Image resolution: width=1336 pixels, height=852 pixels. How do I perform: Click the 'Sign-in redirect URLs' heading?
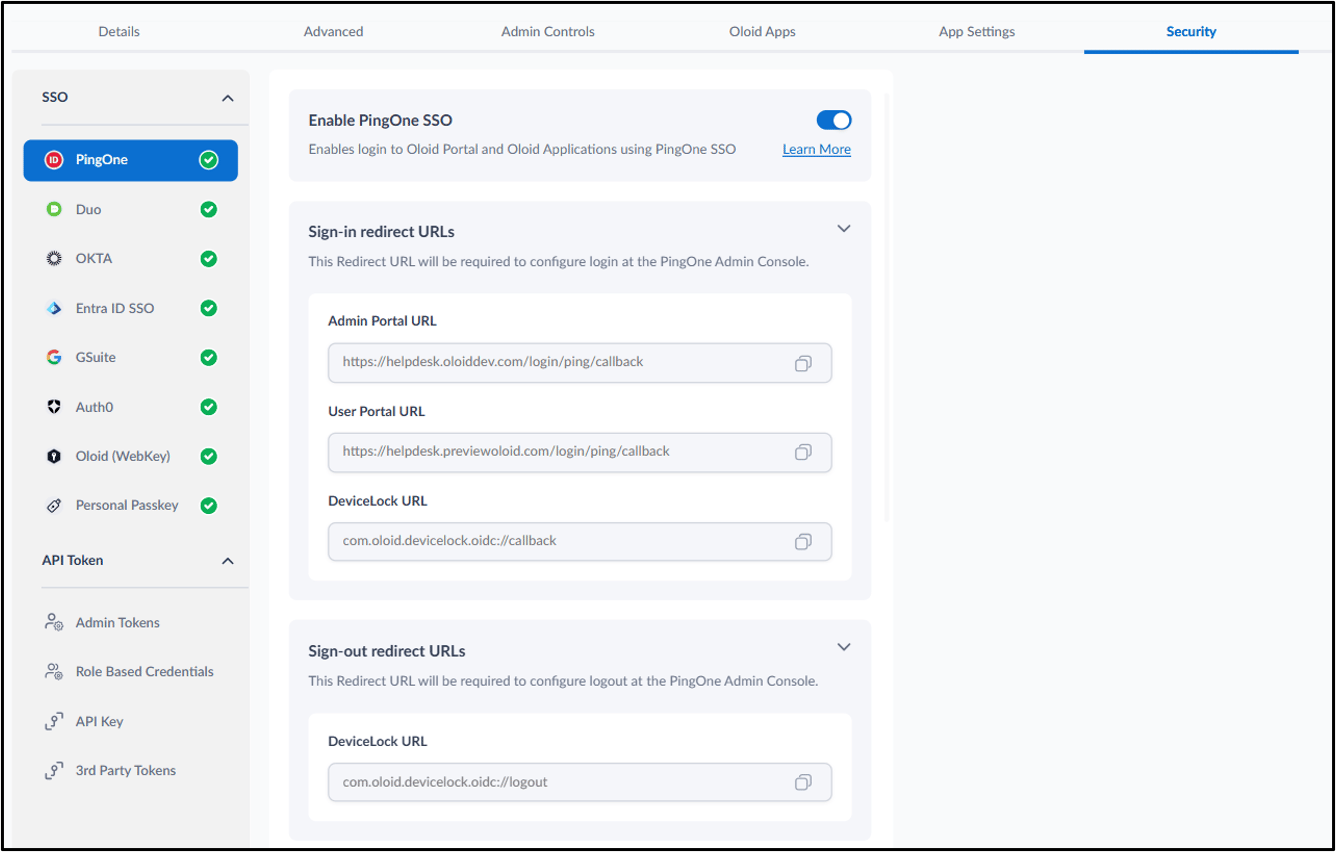point(381,232)
